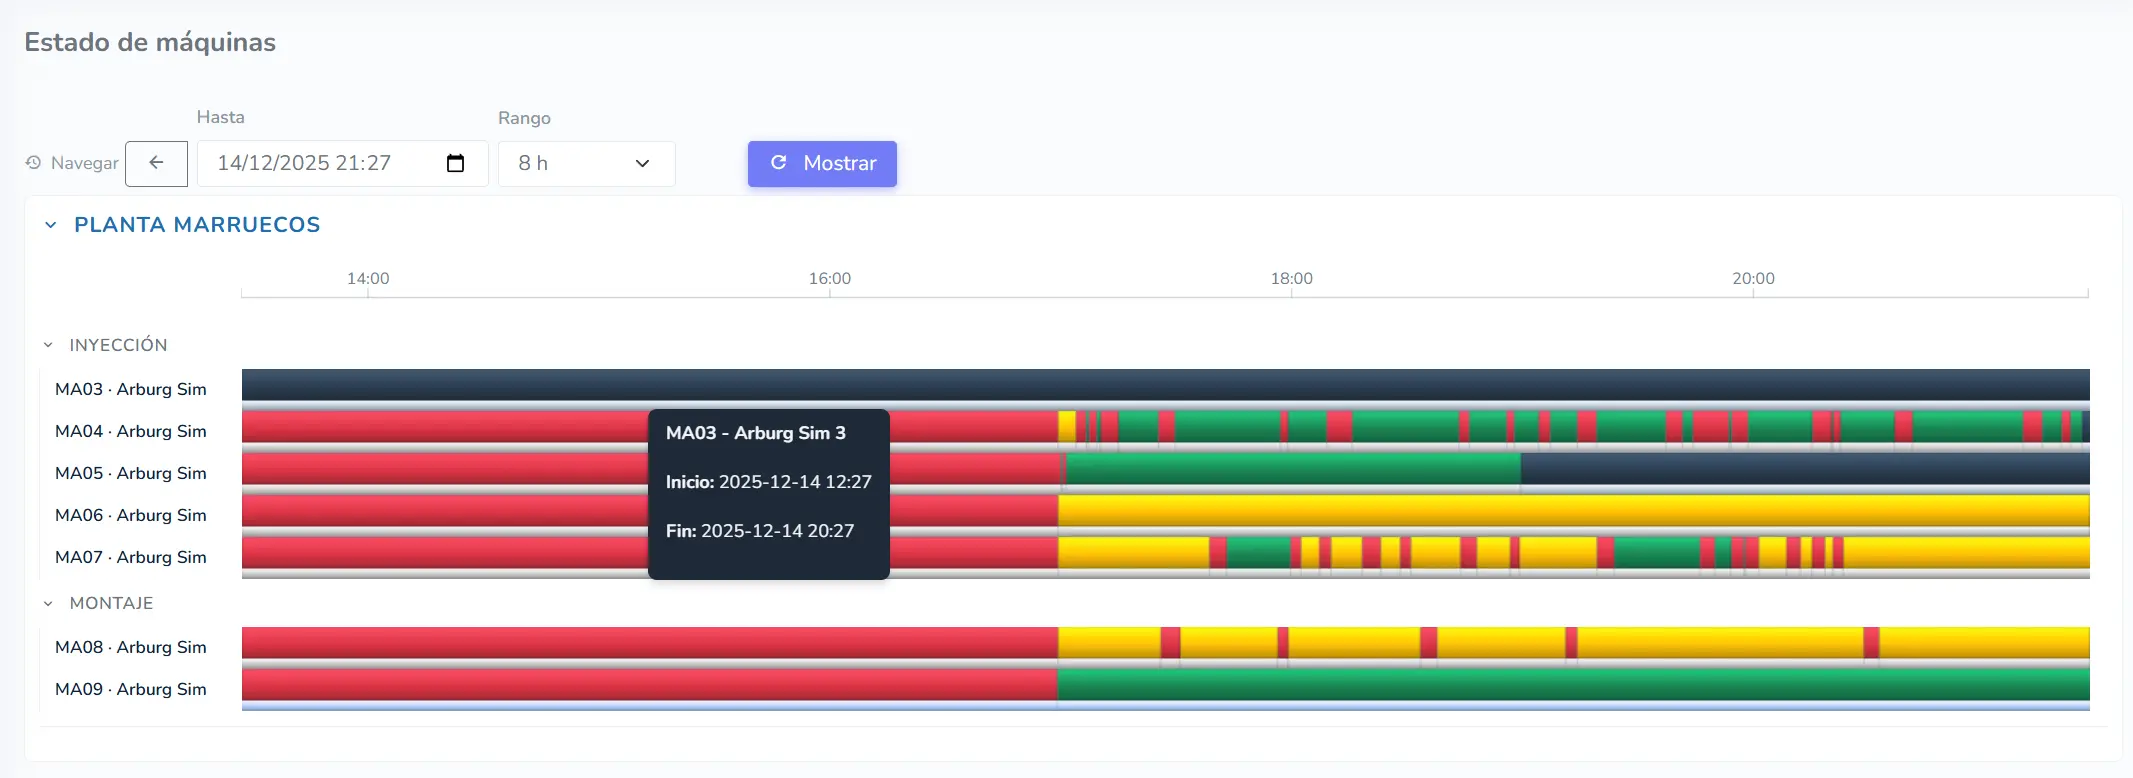Click the back arrow navigation button
Image resolution: width=2133 pixels, height=778 pixels.
[156, 163]
